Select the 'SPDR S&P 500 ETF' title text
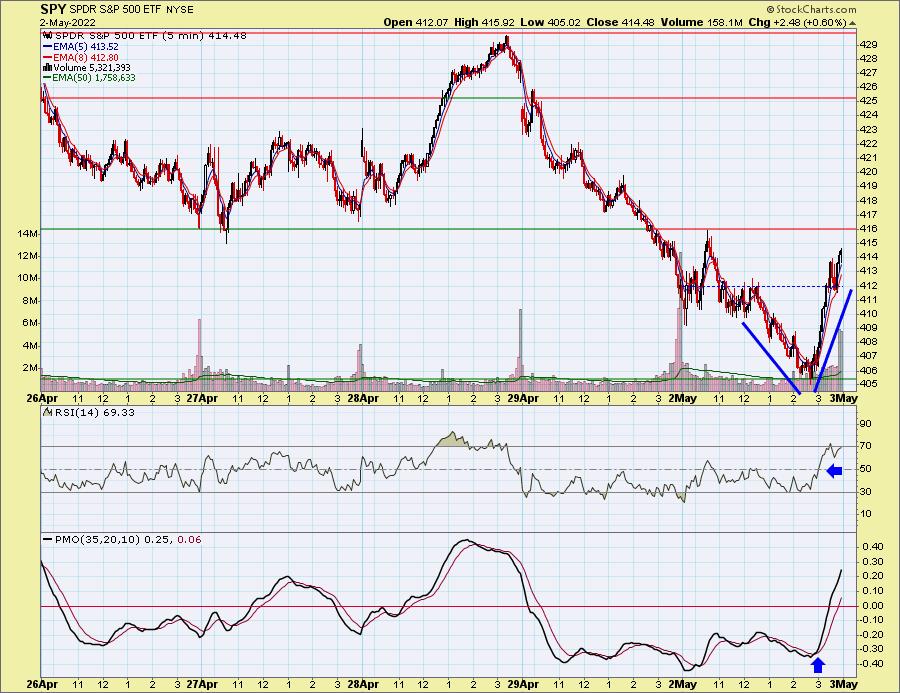This screenshot has height=693, width=900. pyautogui.click(x=116, y=10)
